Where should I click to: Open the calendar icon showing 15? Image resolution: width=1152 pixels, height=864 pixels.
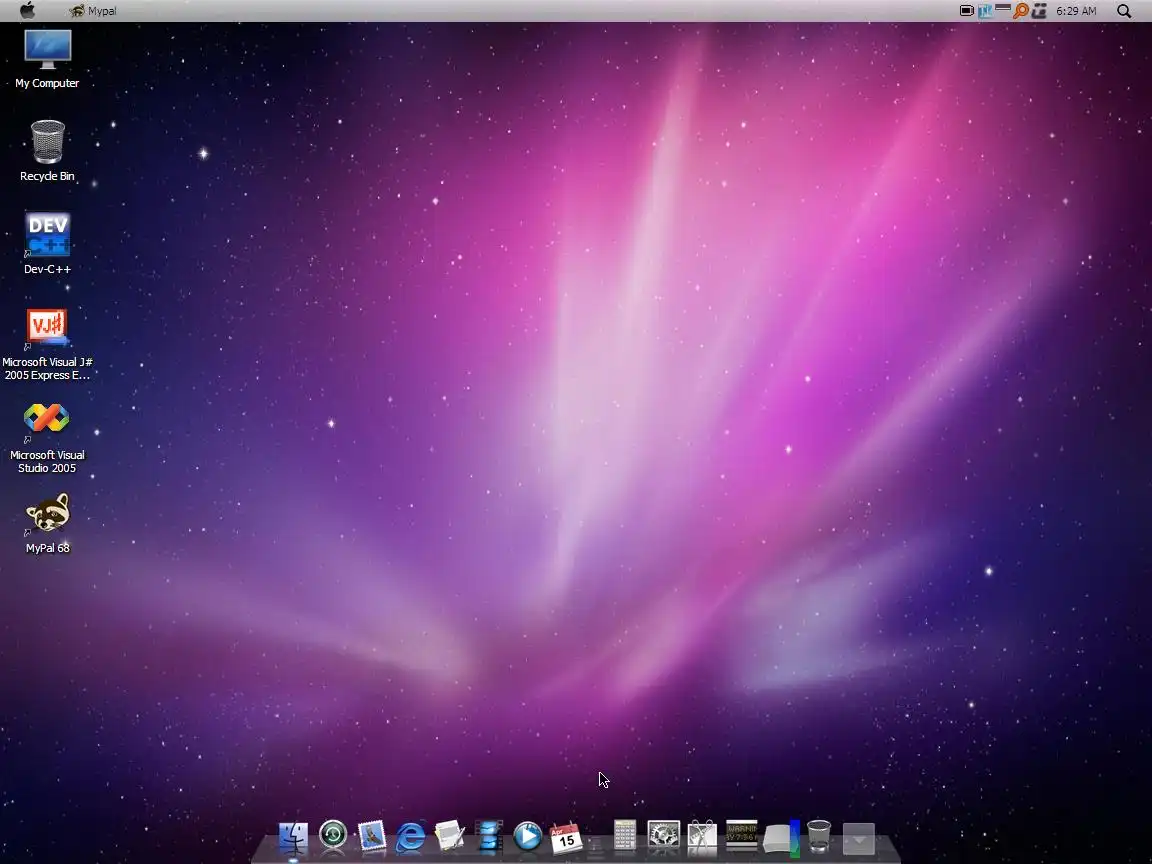point(566,838)
